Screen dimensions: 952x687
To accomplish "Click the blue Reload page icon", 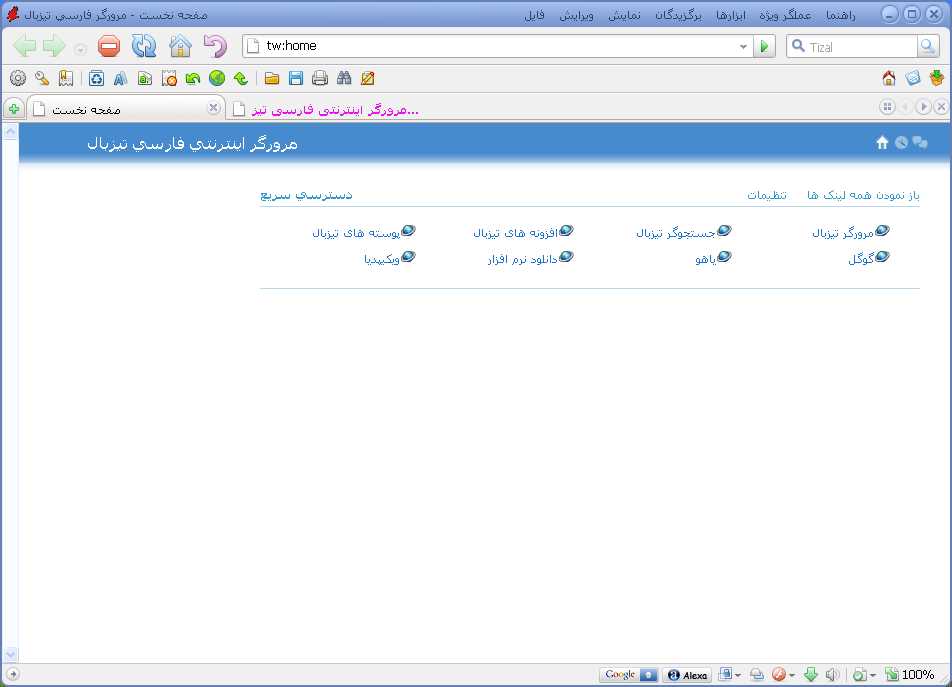I will [144, 46].
